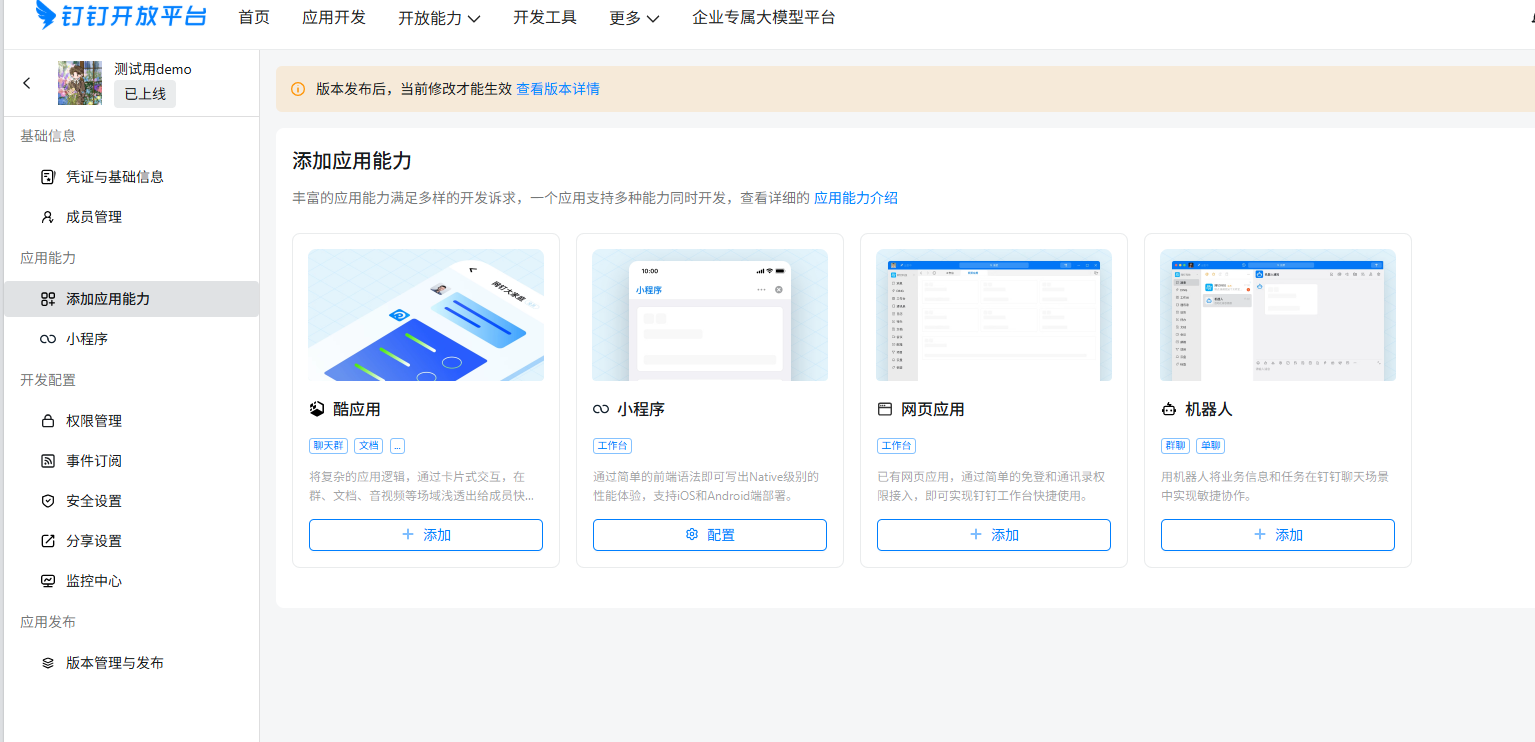Image resolution: width=1535 pixels, height=742 pixels.
Task: Add the 酷应用 capability
Action: pyautogui.click(x=426, y=535)
